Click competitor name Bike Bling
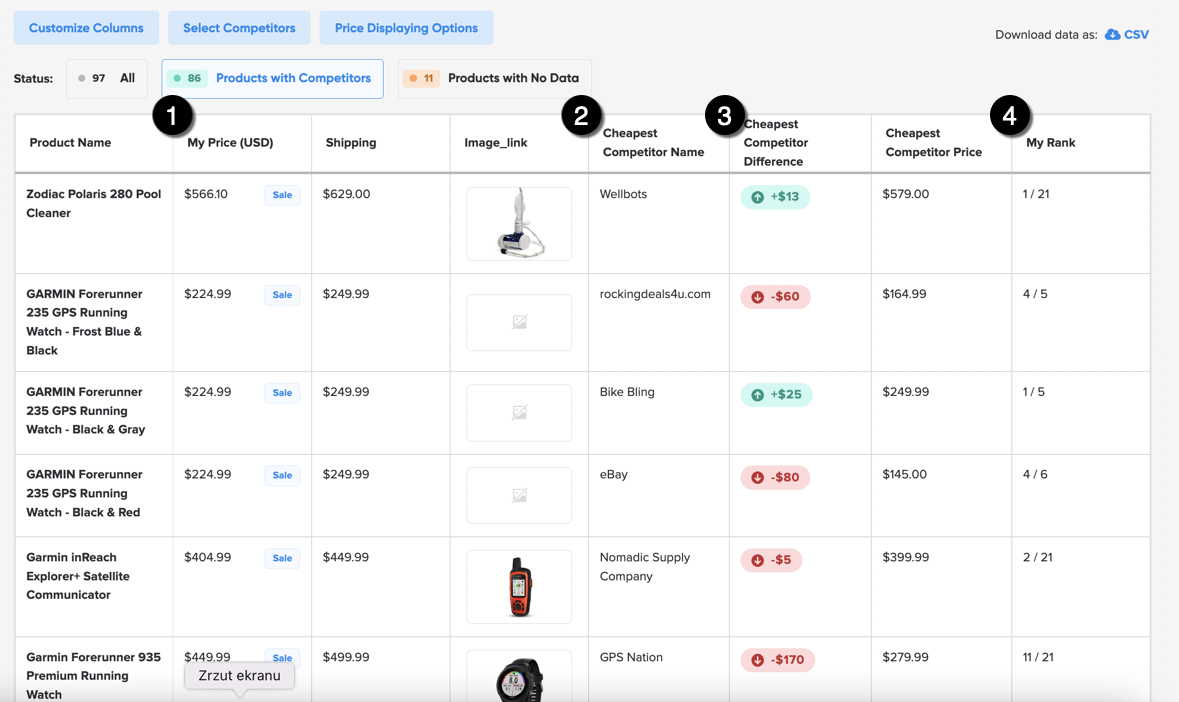1179x702 pixels. click(x=627, y=392)
